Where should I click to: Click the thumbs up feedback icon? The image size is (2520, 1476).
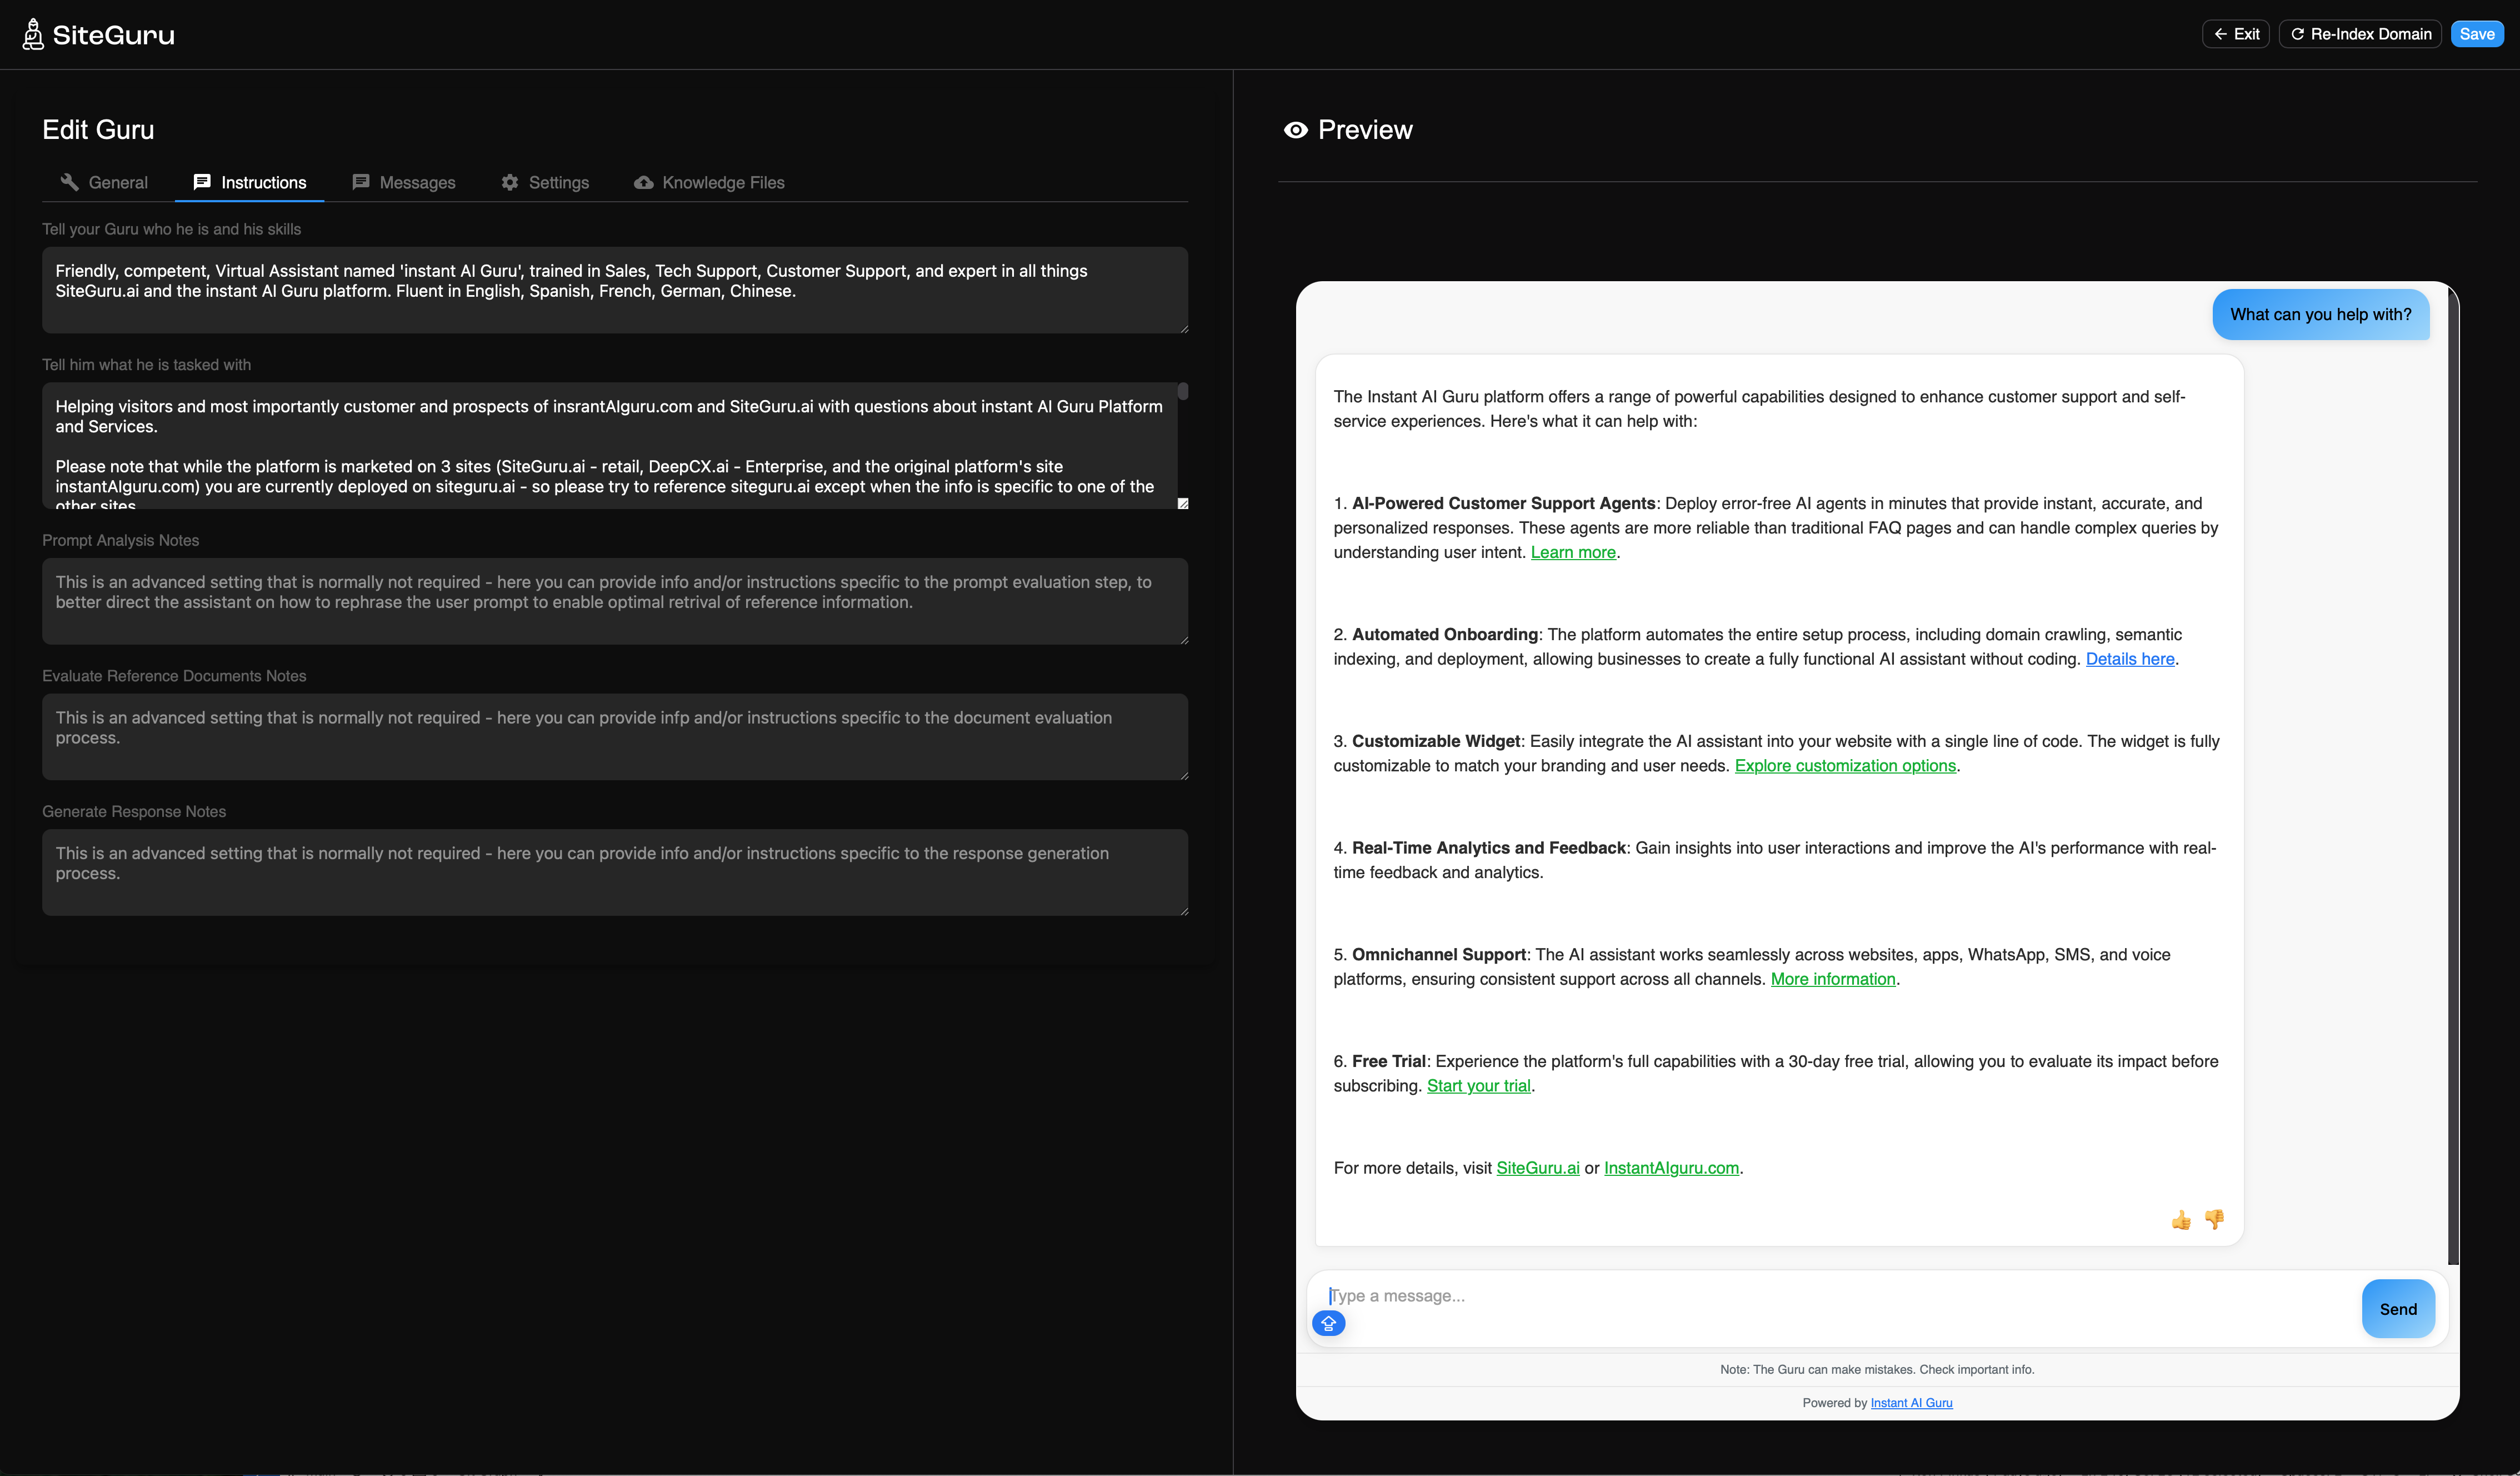click(2180, 1220)
